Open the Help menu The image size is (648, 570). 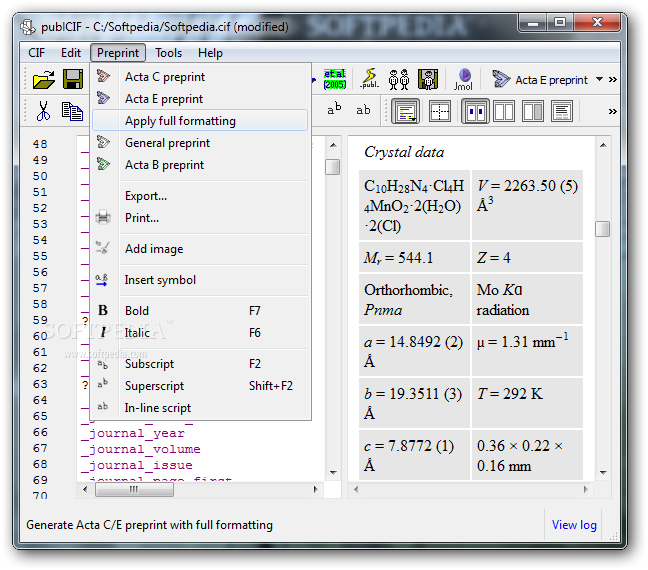pos(210,53)
